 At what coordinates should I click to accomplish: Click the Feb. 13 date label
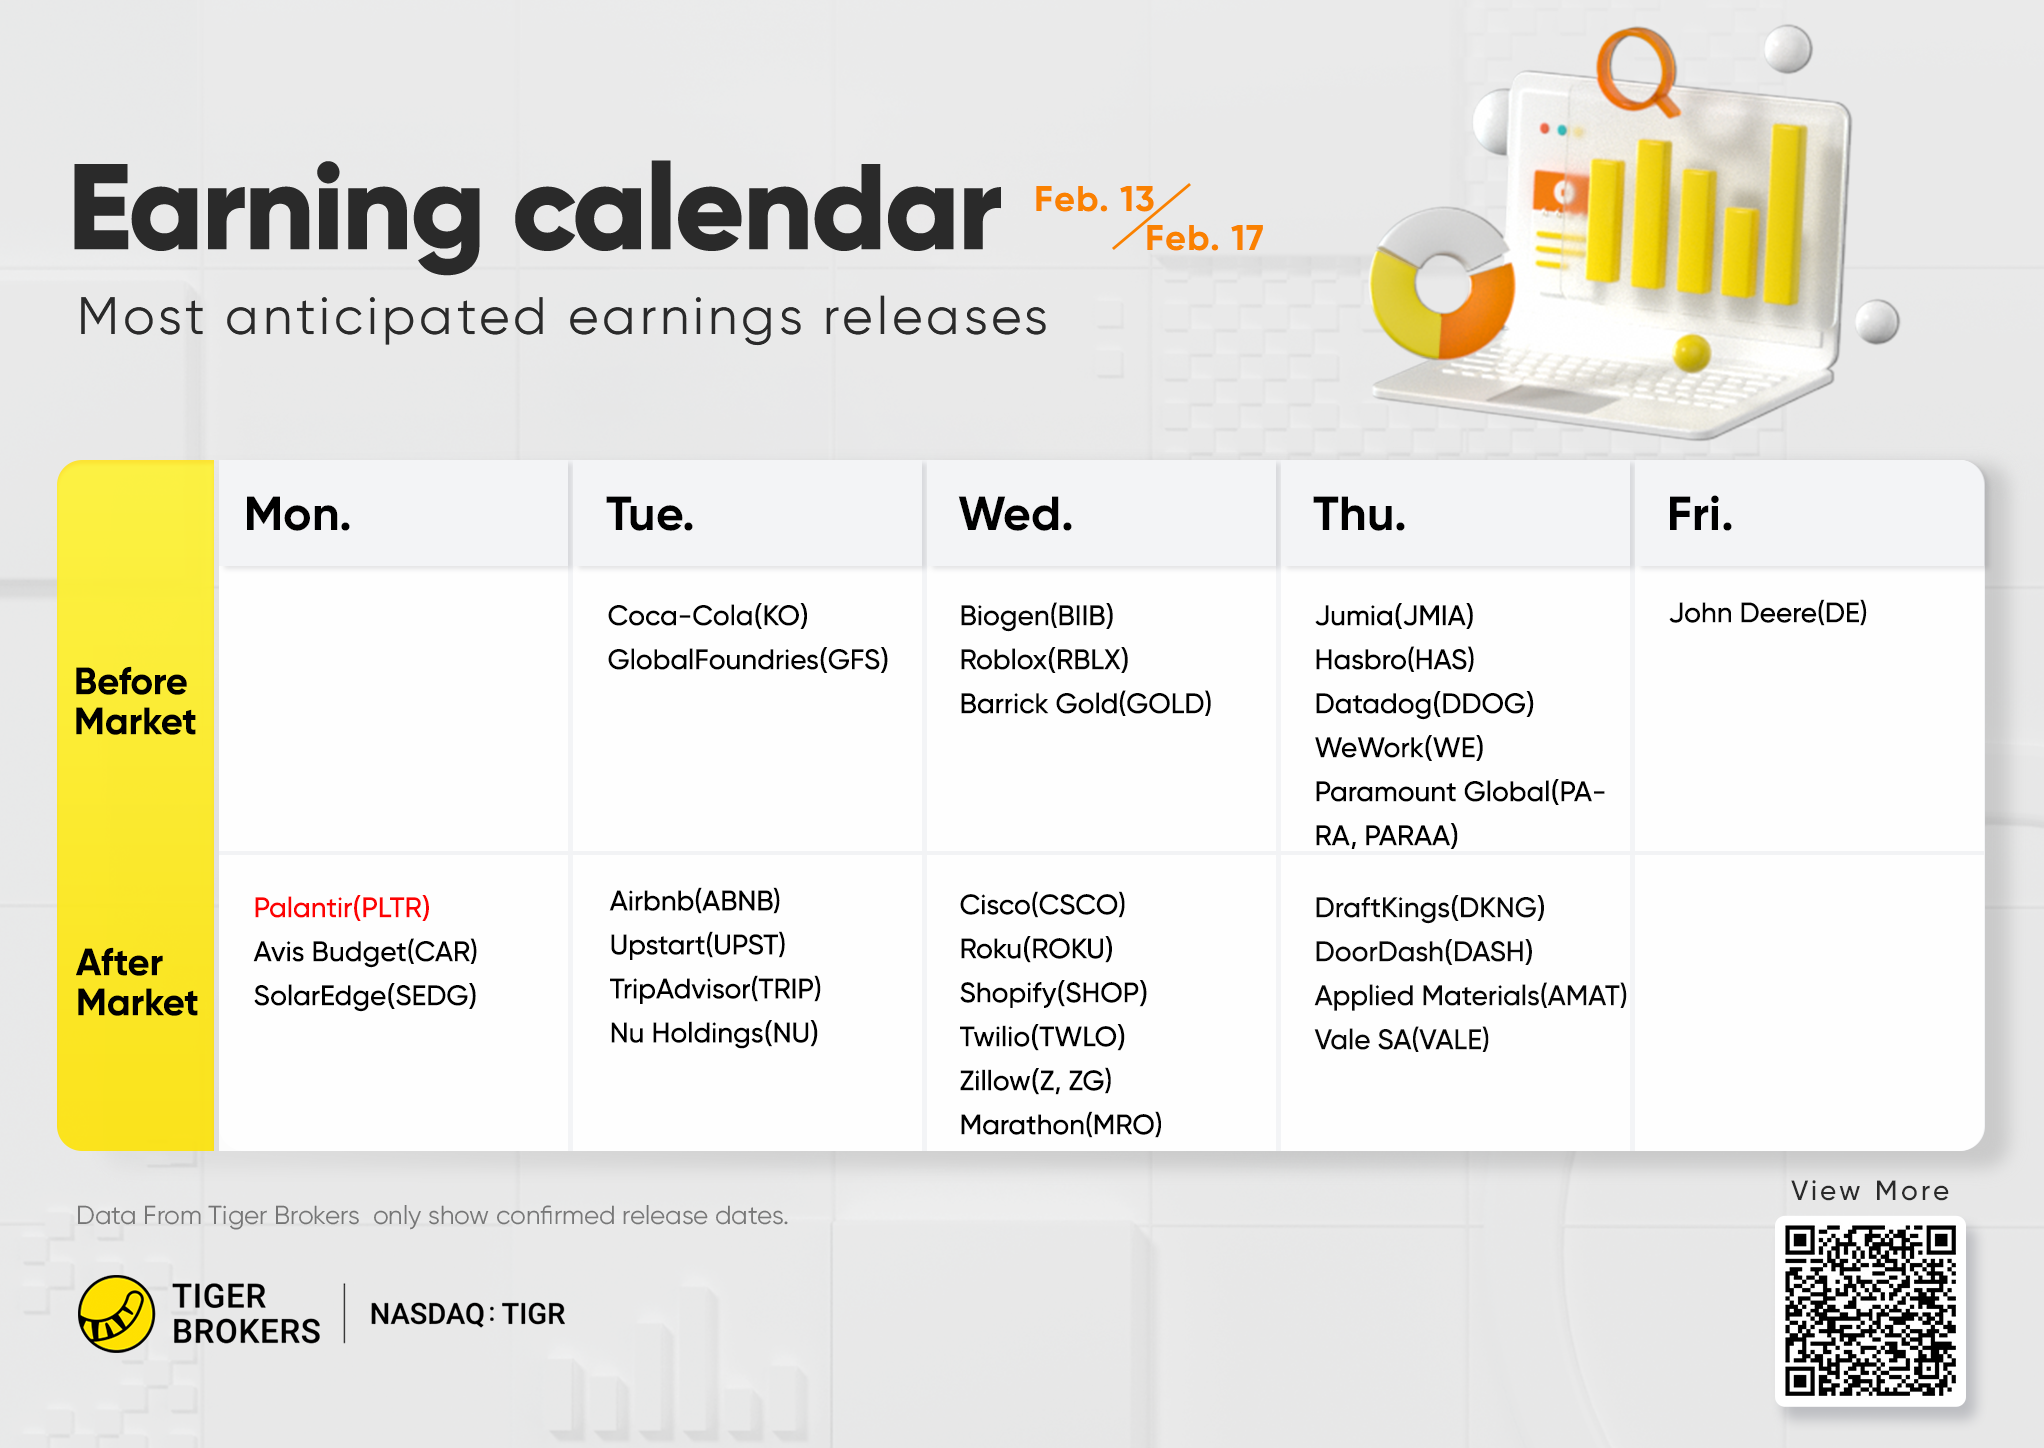(1094, 199)
